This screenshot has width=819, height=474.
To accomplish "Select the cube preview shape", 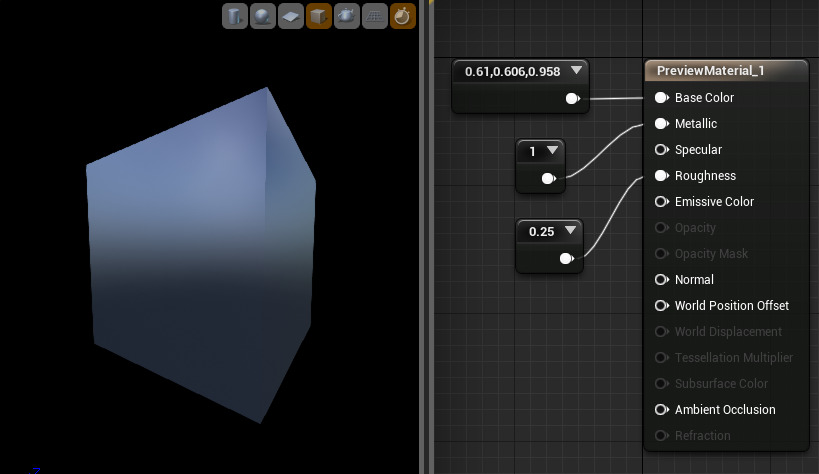I will [x=319, y=16].
